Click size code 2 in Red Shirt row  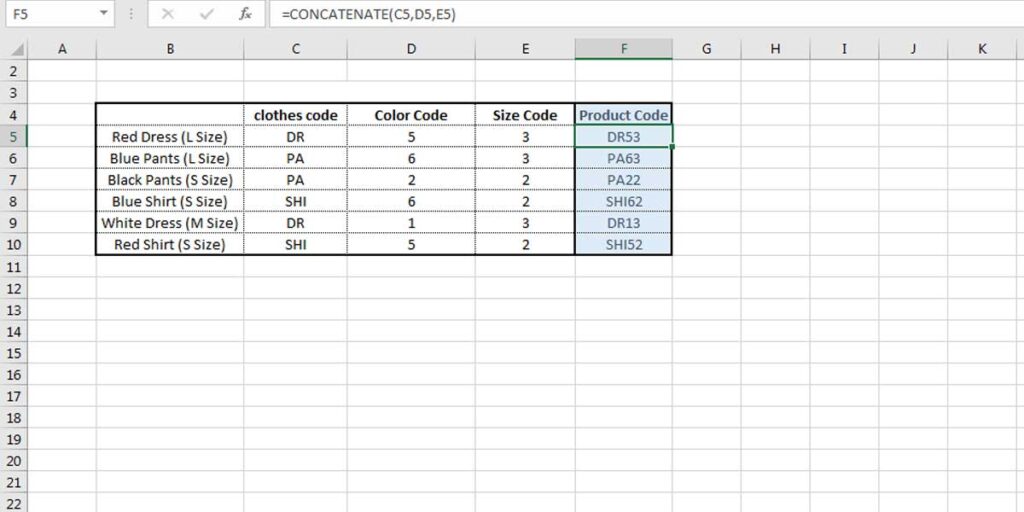(x=525, y=245)
